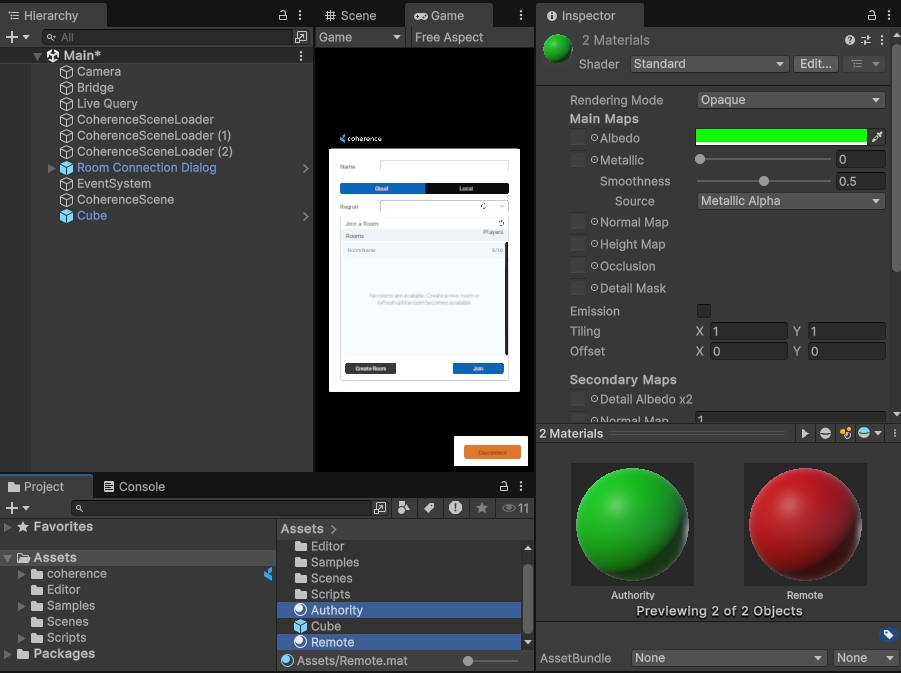This screenshot has height=673, width=901.
Task: Click the favorites star icon in Project toolbar
Action: 481,508
